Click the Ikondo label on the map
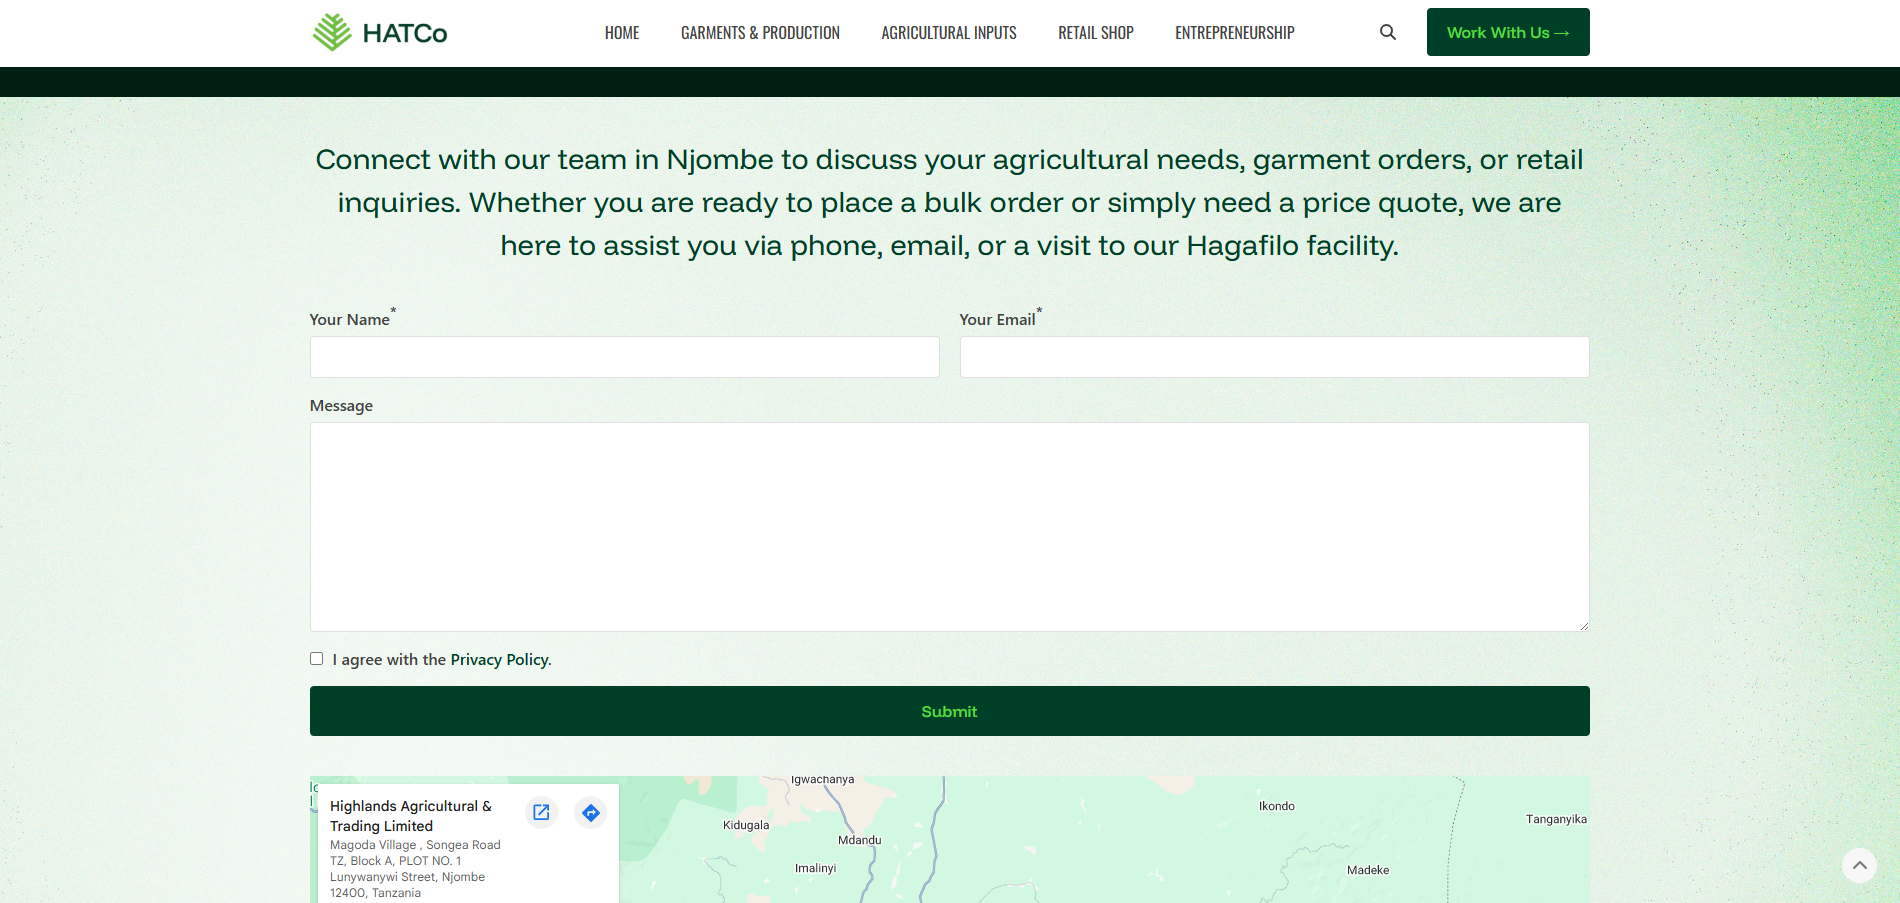Viewport: 1900px width, 903px height. (x=1276, y=806)
